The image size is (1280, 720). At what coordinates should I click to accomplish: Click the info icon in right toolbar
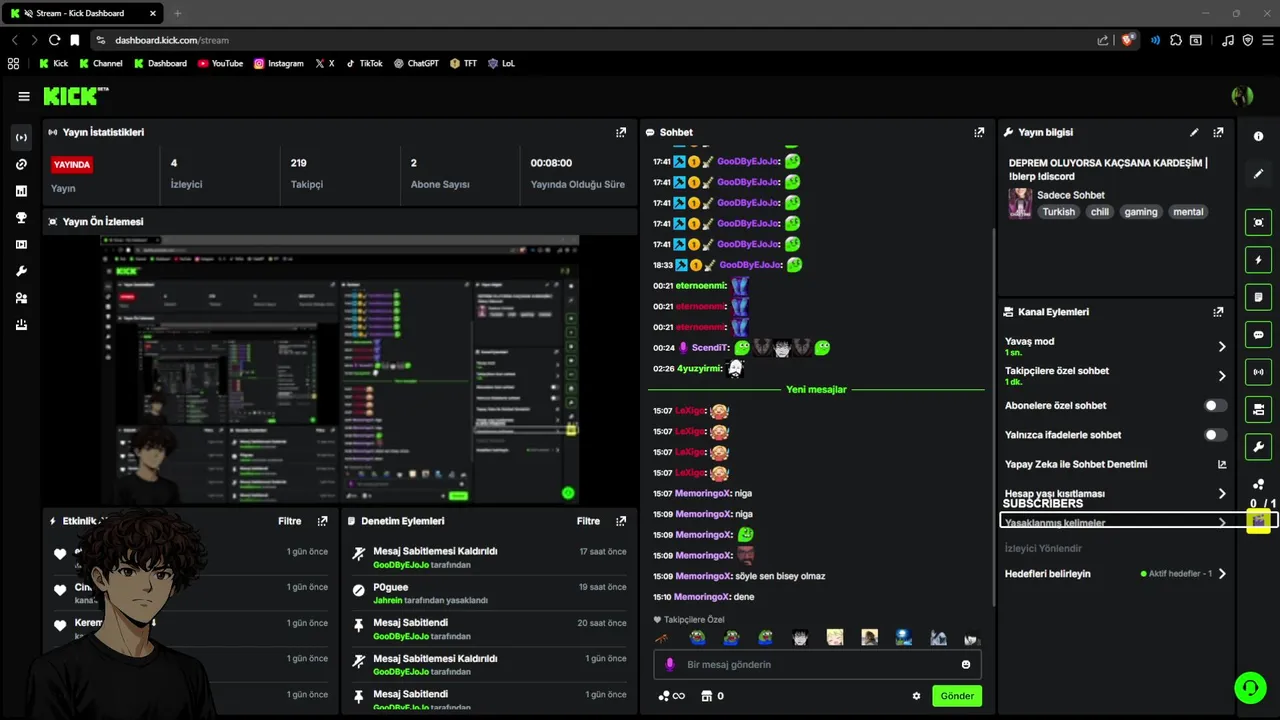(x=1258, y=137)
